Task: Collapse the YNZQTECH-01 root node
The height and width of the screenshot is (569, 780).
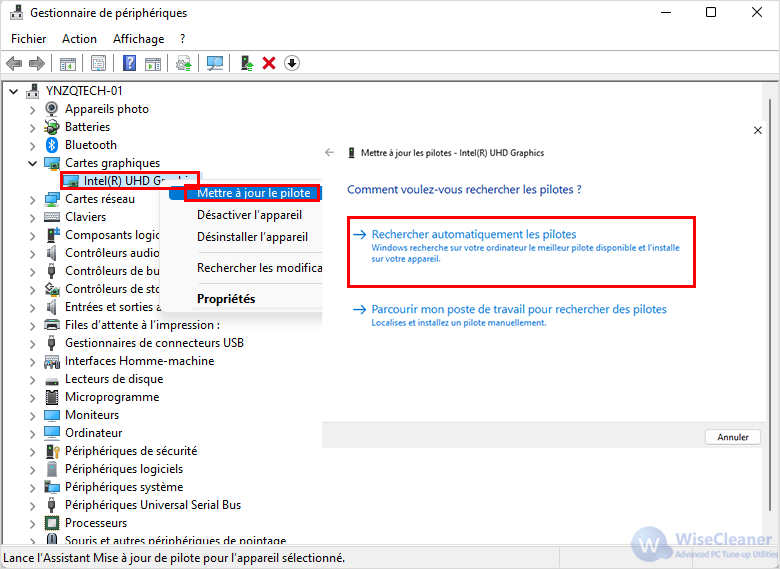Action: coord(14,91)
